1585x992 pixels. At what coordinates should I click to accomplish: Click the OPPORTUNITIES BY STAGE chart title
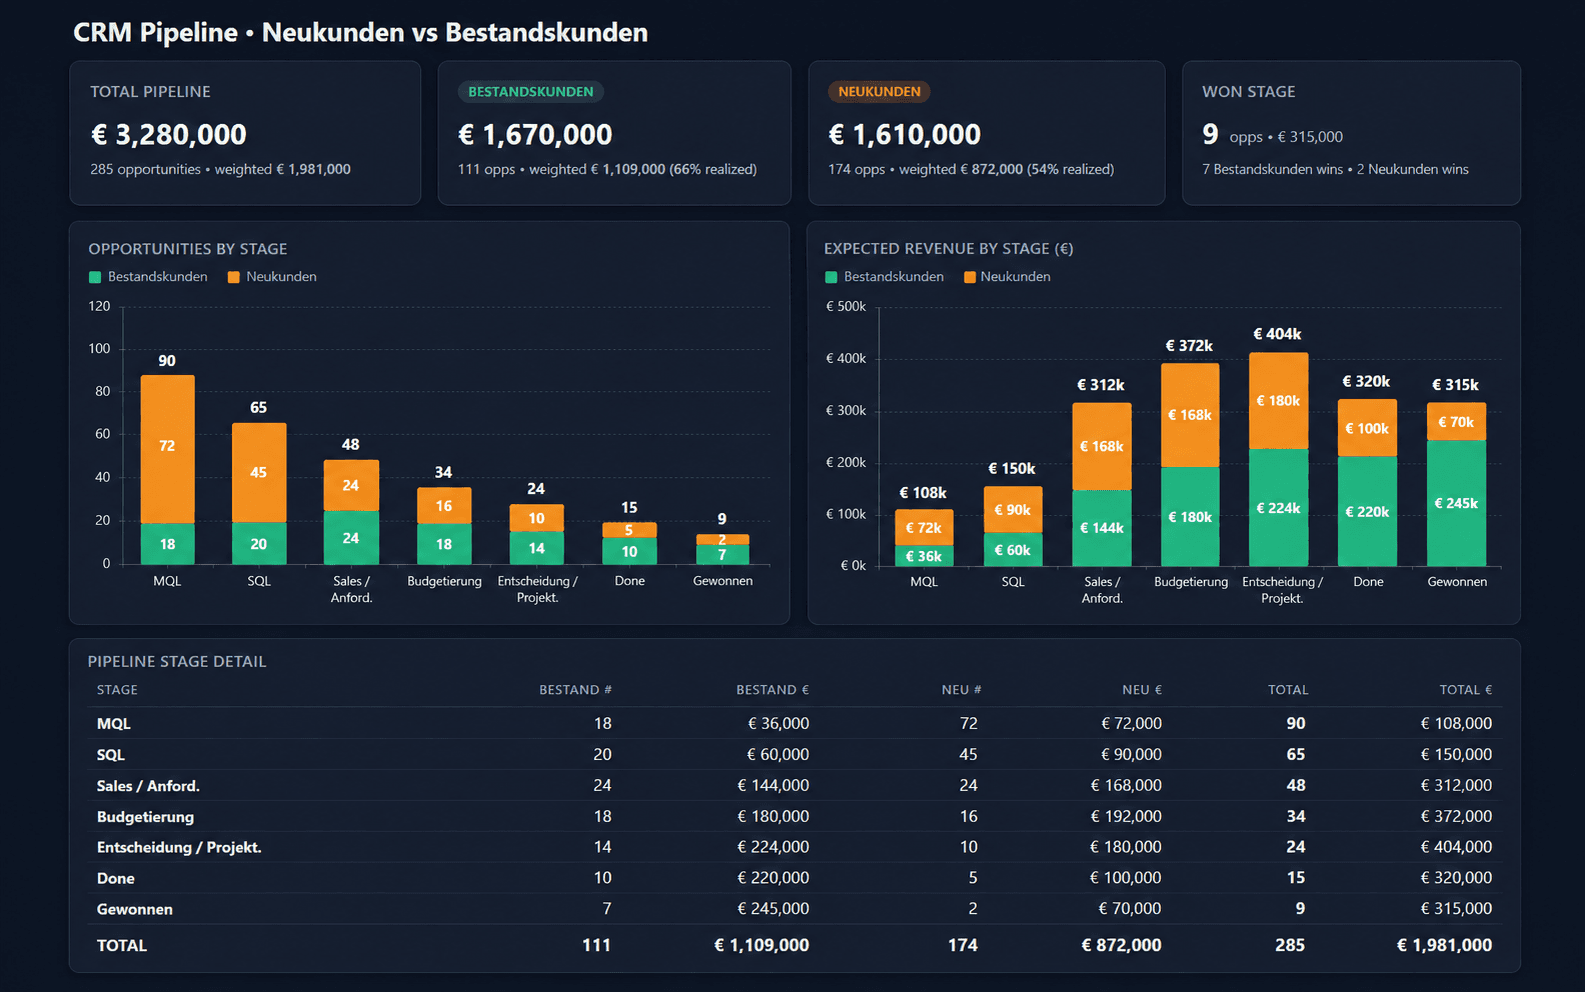pos(188,249)
